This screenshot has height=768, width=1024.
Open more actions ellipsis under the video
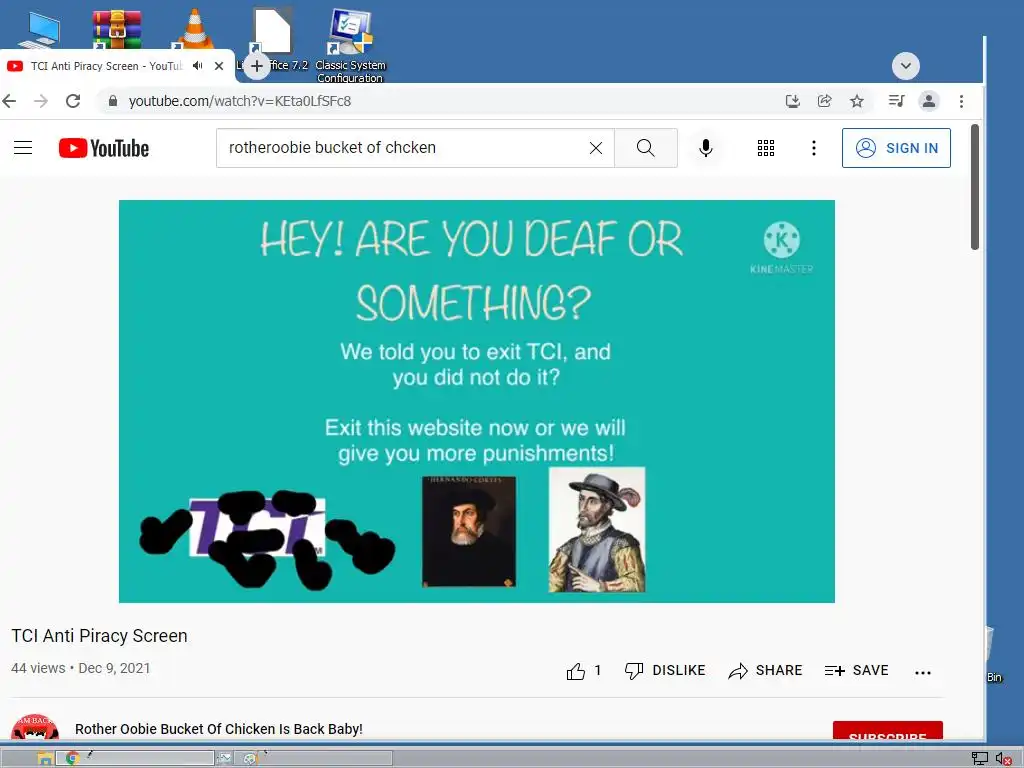coord(923,673)
